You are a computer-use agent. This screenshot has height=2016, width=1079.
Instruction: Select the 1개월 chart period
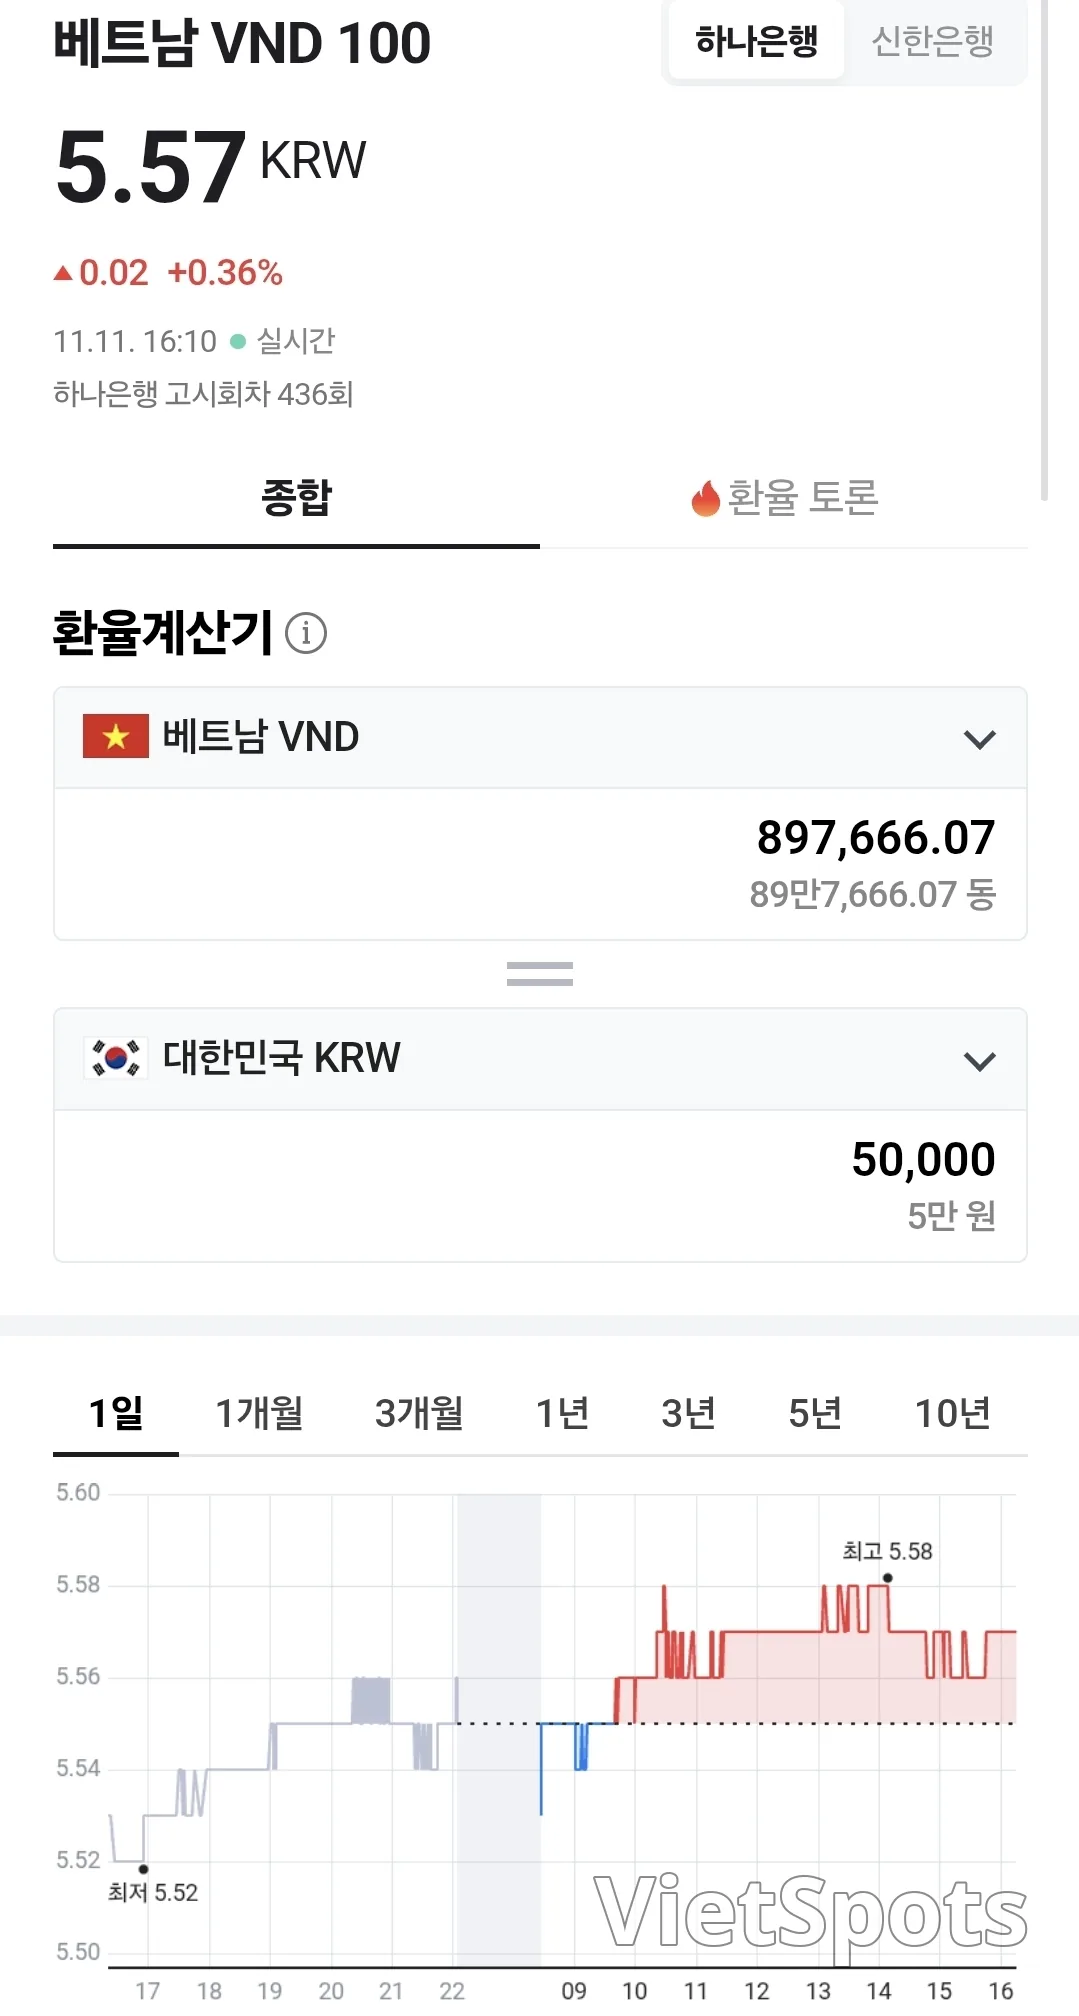(260, 1413)
